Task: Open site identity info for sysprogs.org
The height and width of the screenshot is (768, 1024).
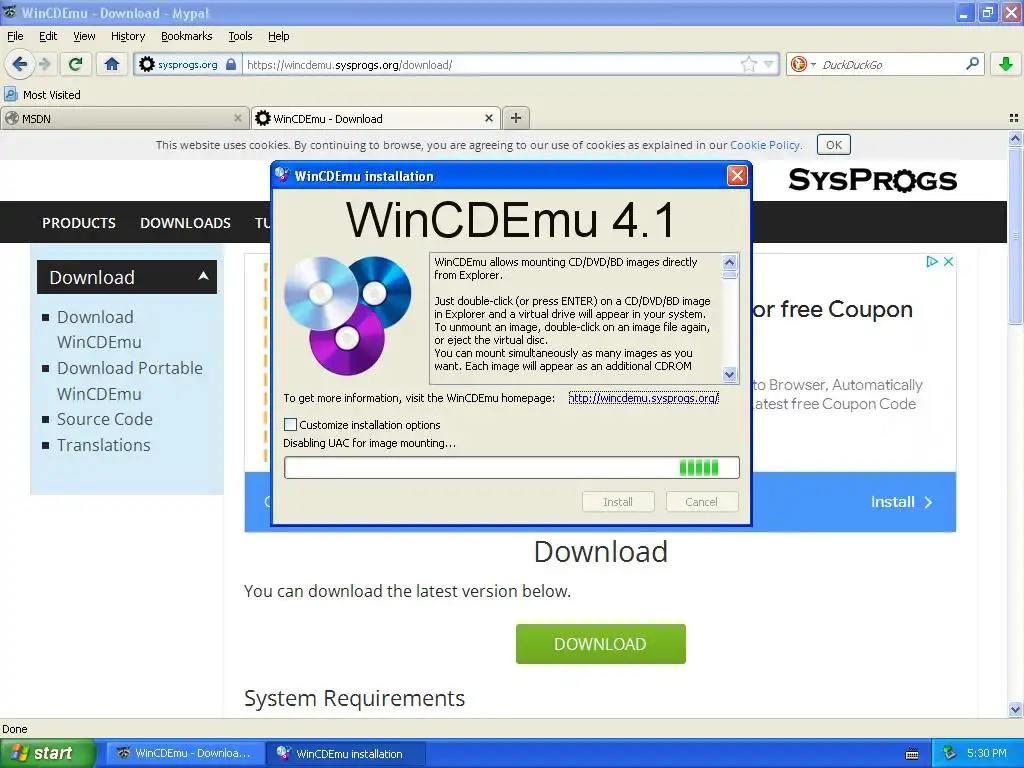Action: click(187, 65)
